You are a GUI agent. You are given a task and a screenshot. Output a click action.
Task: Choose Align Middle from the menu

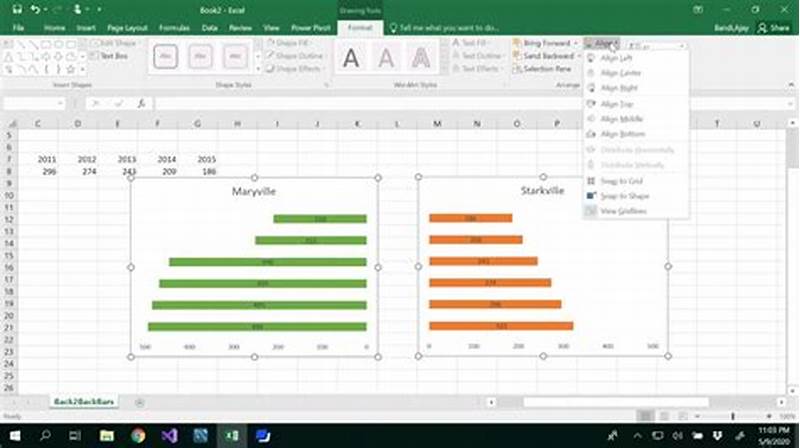click(636, 119)
